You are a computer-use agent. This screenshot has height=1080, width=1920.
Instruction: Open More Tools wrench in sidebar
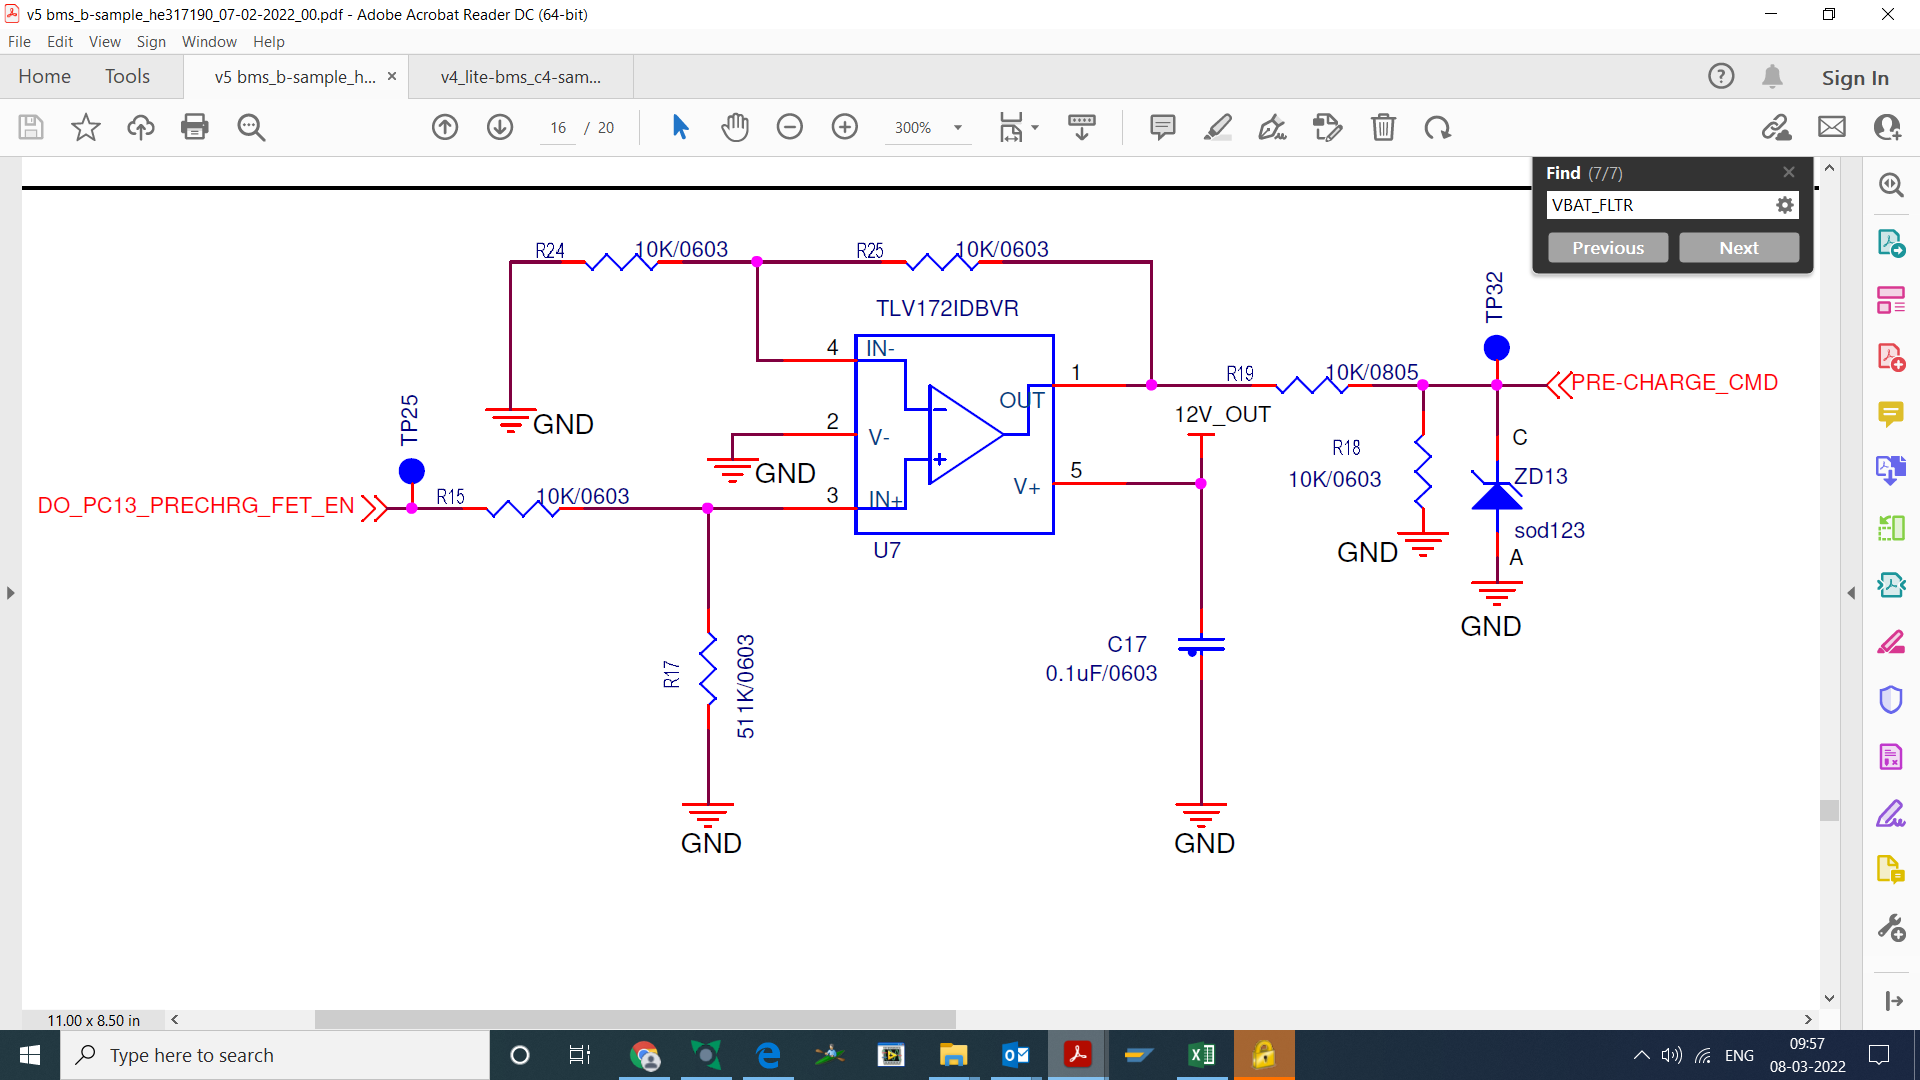pyautogui.click(x=1891, y=928)
